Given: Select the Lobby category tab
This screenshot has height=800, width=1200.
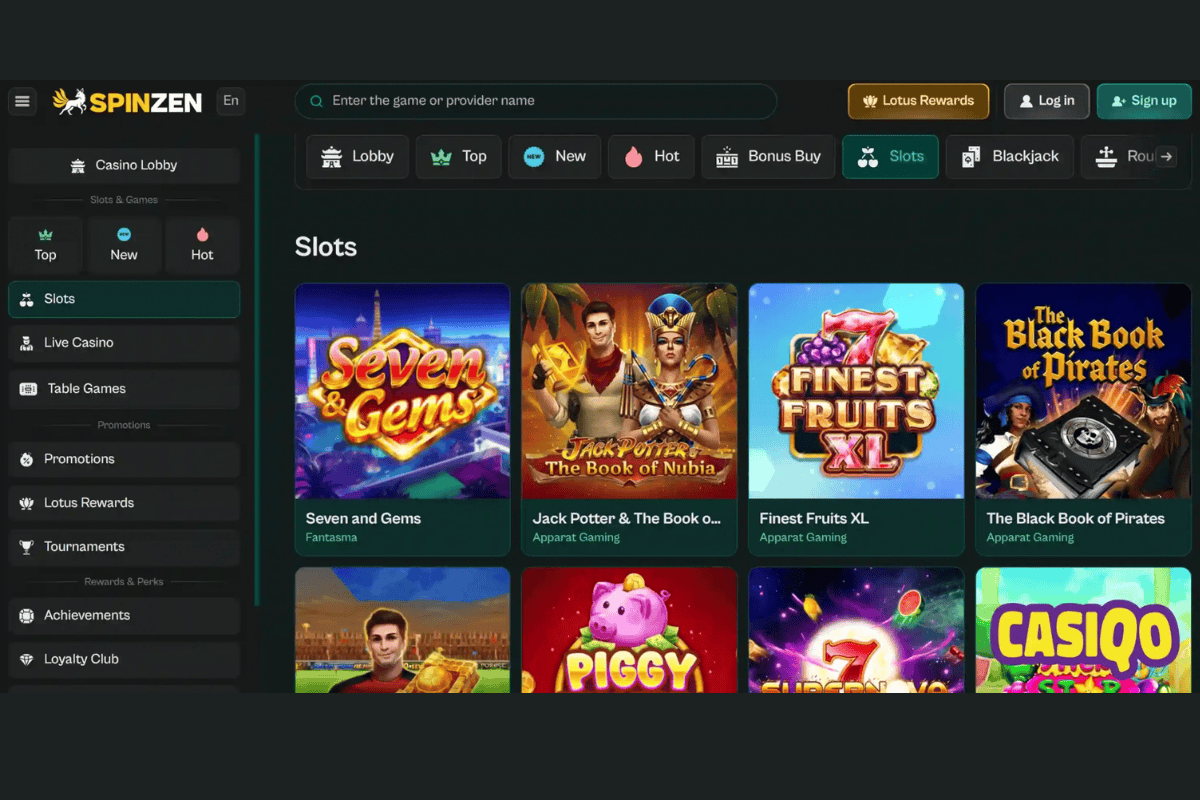Looking at the screenshot, I should coord(357,157).
